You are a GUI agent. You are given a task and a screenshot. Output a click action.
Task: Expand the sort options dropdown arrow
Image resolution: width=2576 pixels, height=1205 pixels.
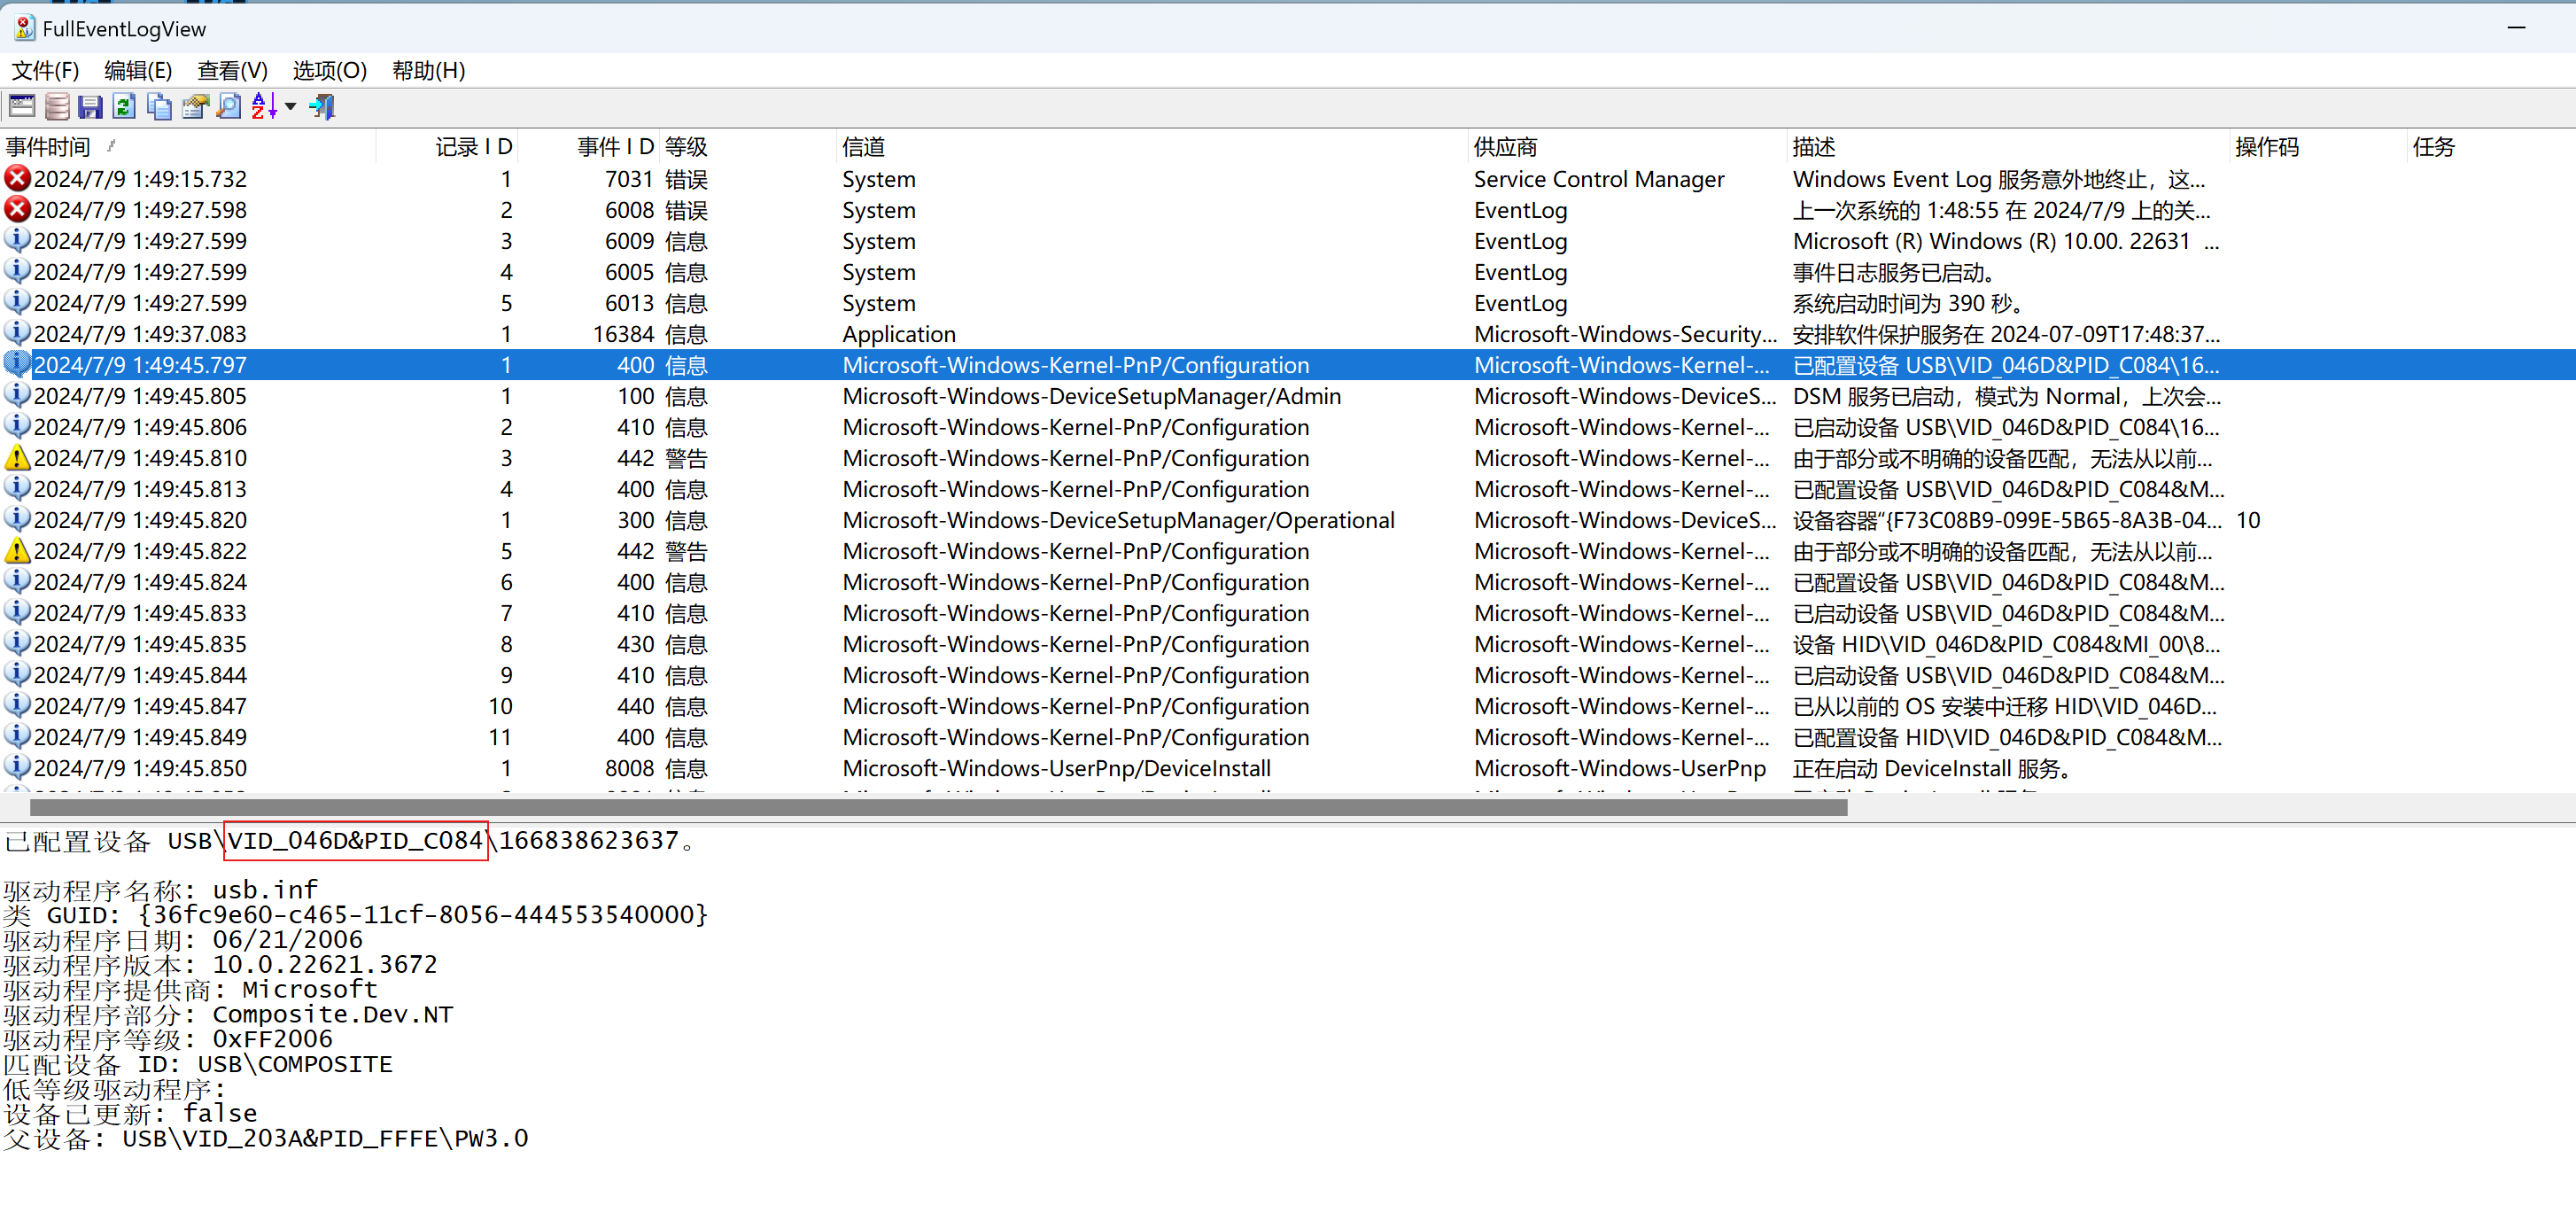291,106
